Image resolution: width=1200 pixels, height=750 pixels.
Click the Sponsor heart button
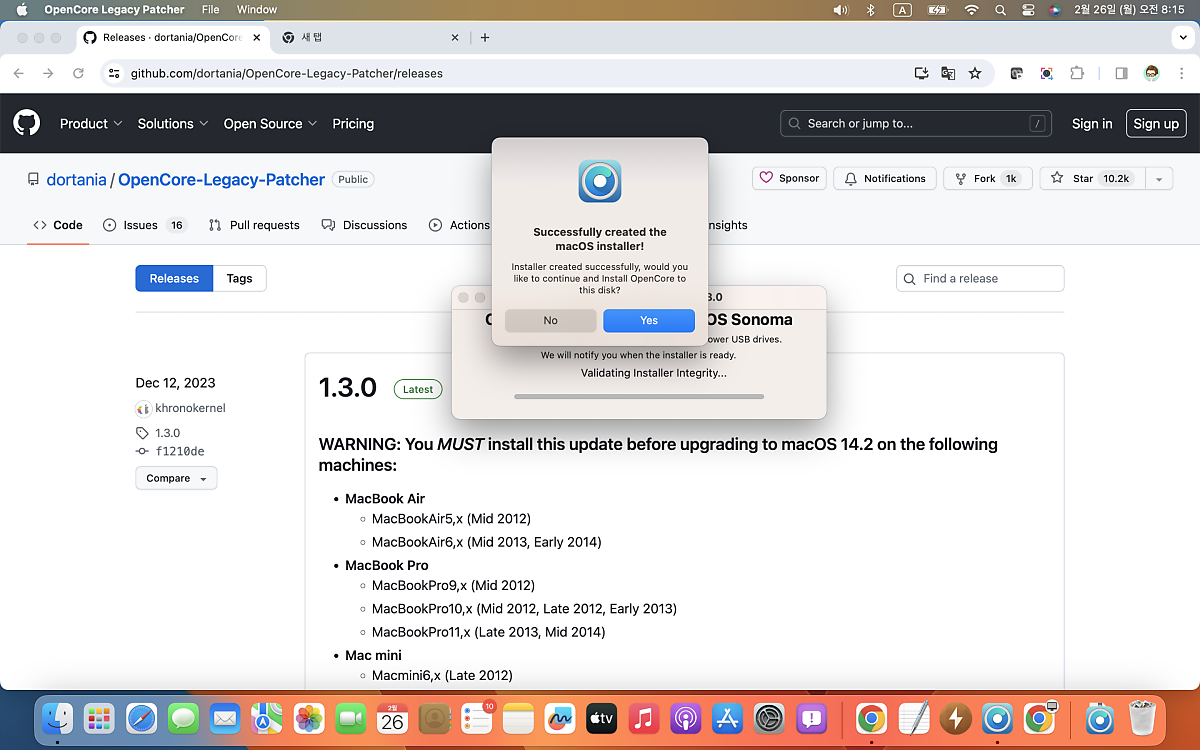(789, 178)
